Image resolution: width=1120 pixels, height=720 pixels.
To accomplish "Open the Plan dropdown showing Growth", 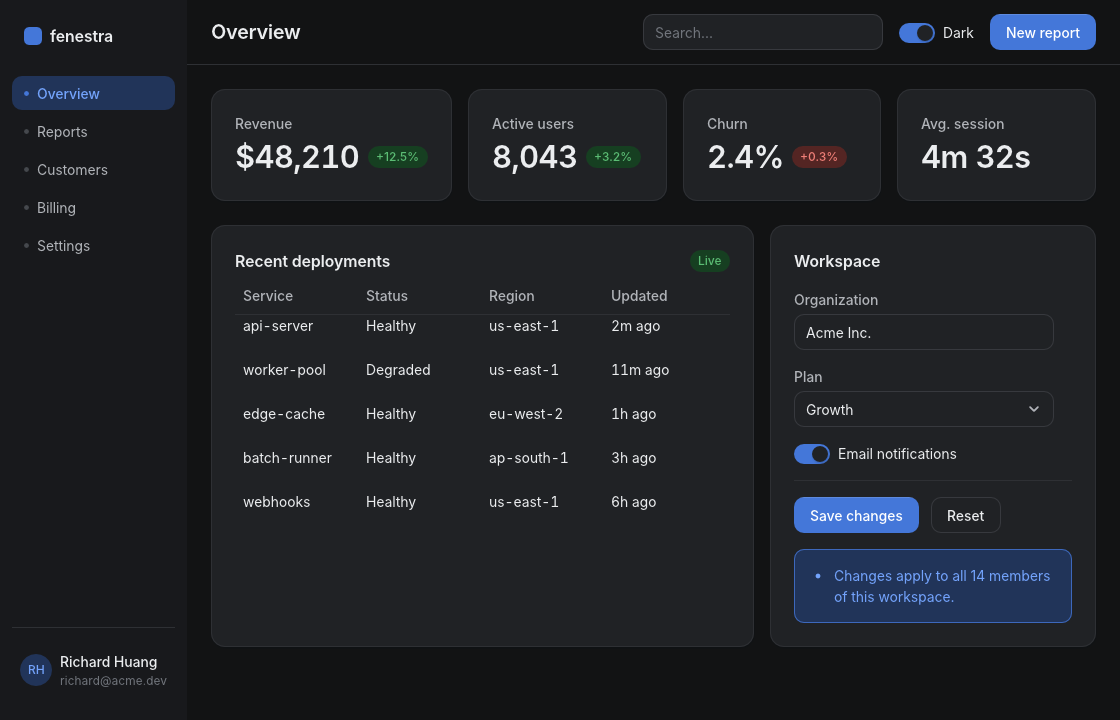I will (924, 409).
